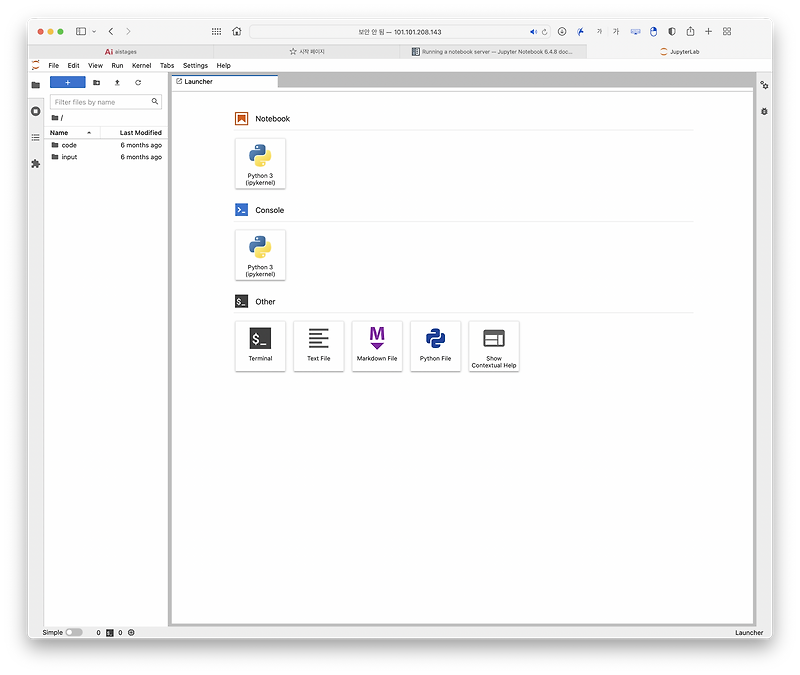This screenshot has height=675, width=800.
Task: Open Show Contextual Help from the Launcher
Action: (x=493, y=346)
